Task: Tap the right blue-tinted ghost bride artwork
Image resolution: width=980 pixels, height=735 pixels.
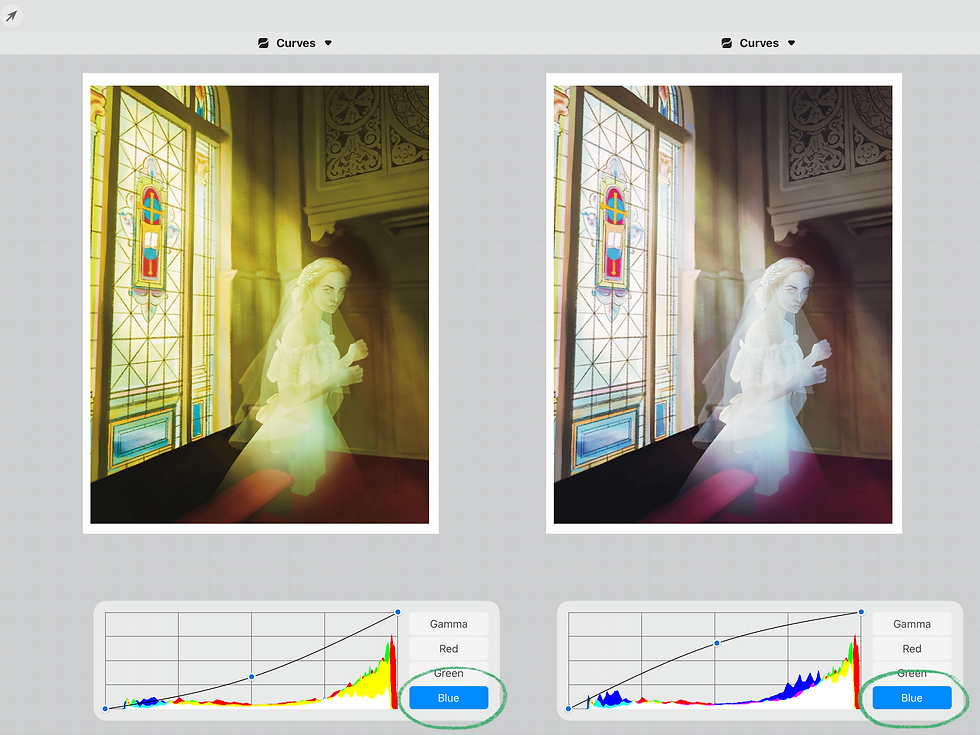Action: click(x=723, y=304)
